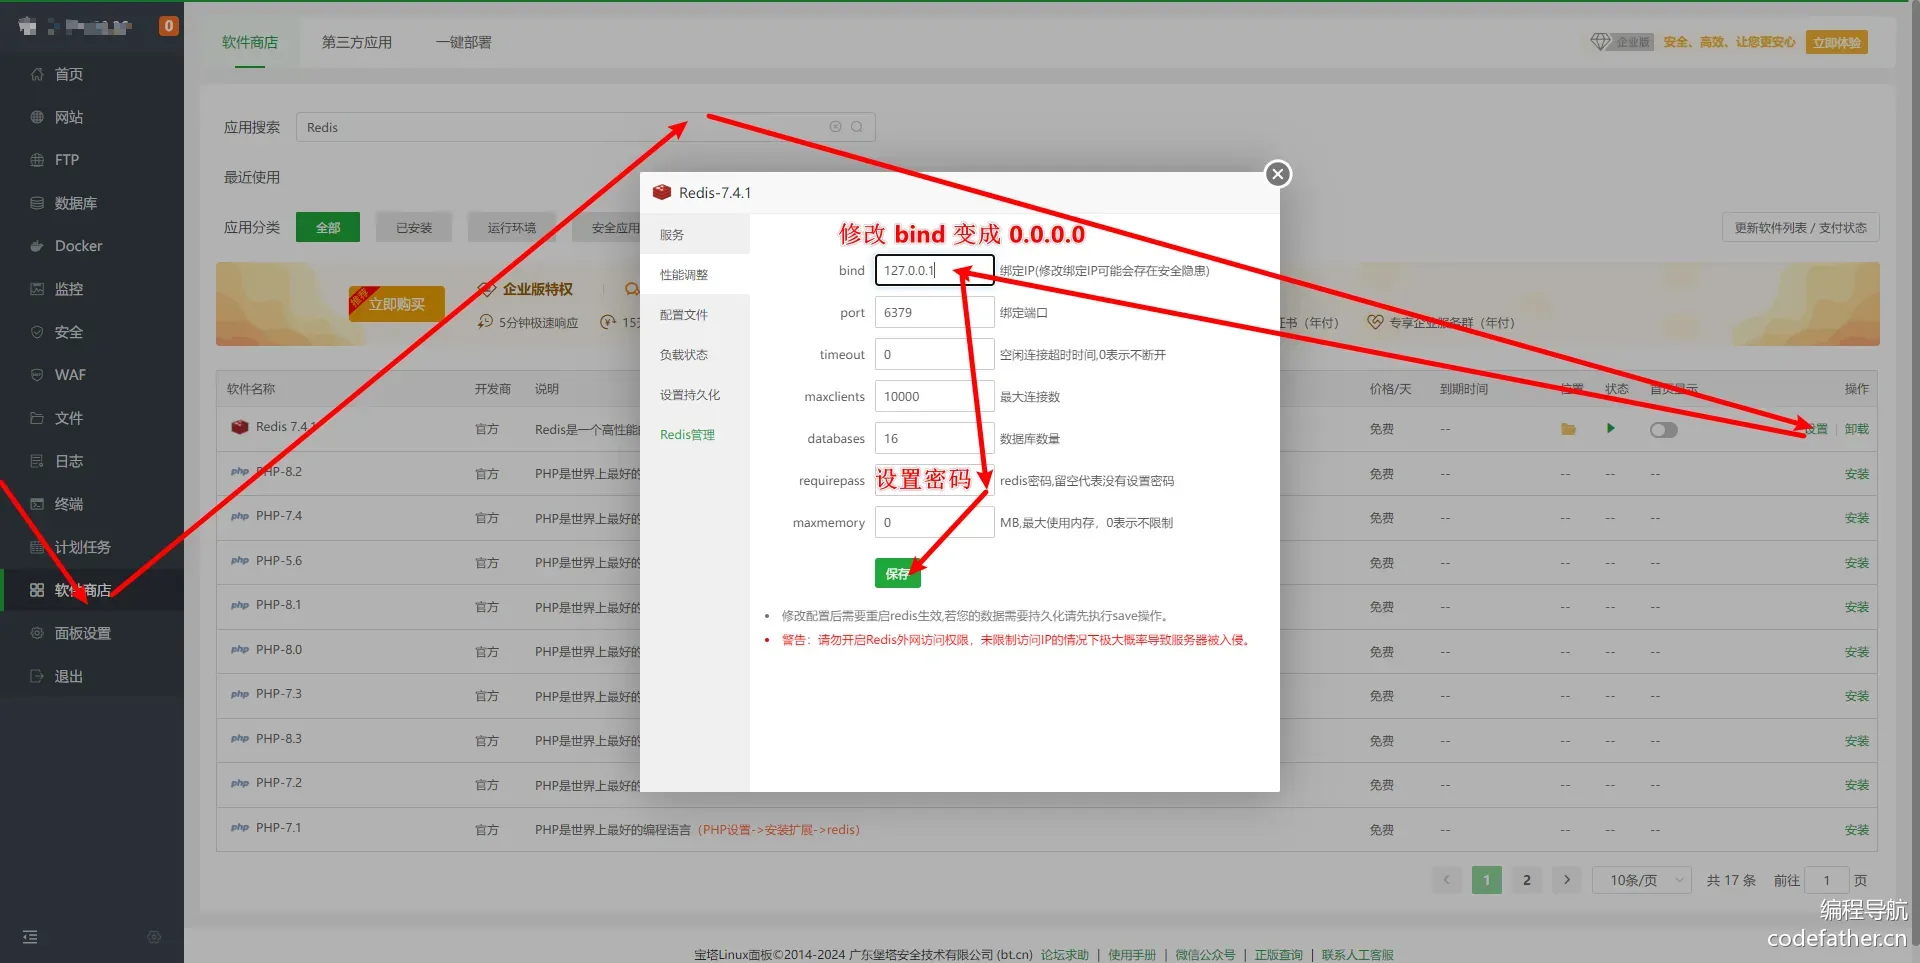Close the Redis-7.4.1 dialog
1920x963 pixels.
click(x=1277, y=174)
